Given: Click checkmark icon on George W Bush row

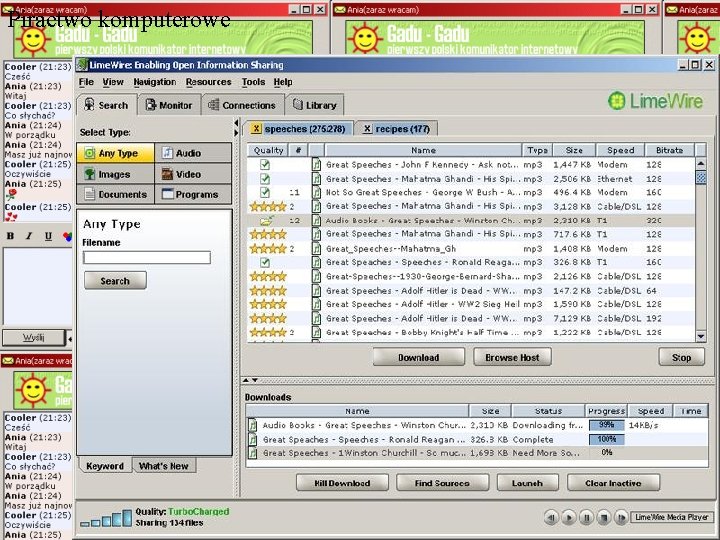Looking at the screenshot, I should tap(265, 192).
